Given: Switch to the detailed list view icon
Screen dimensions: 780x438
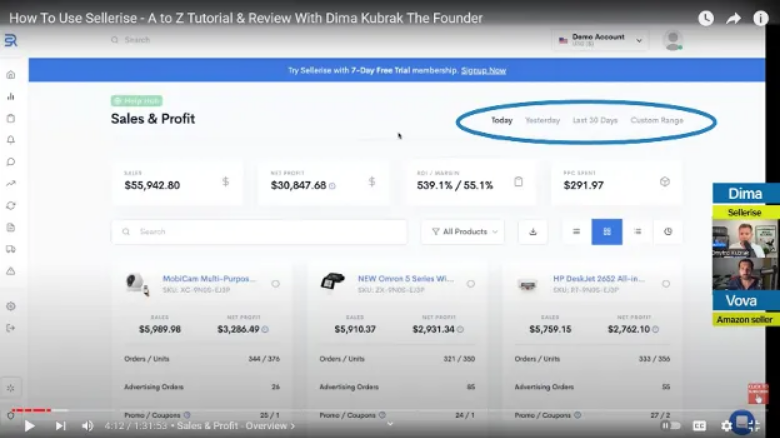Looking at the screenshot, I should point(638,231).
